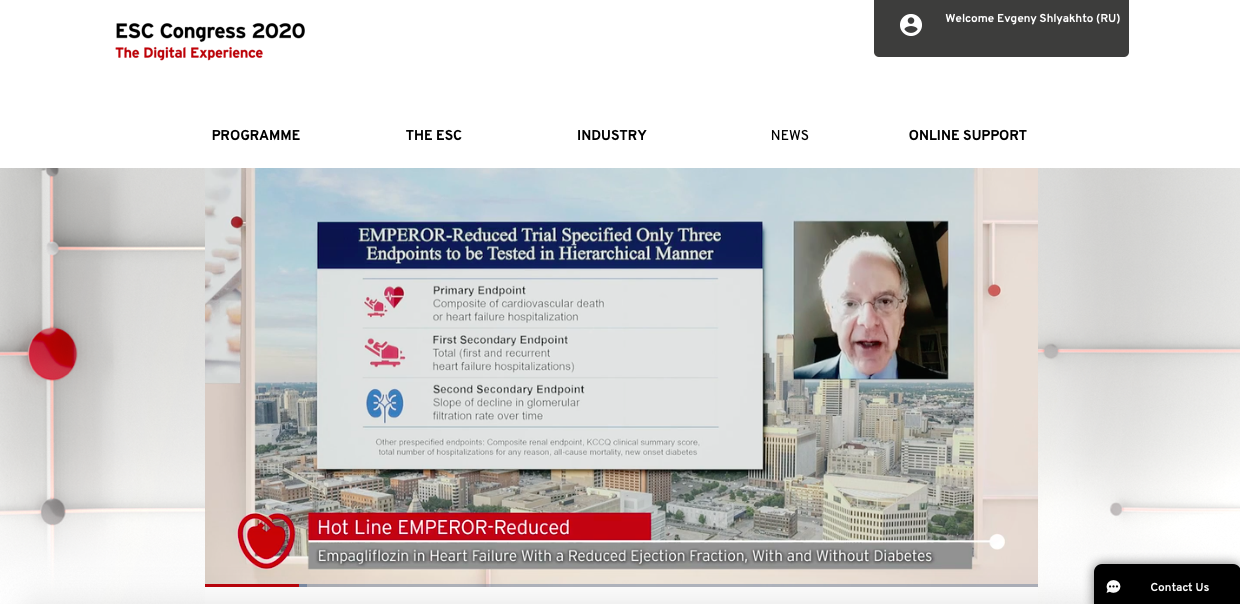
Task: Click the red heart logo beside Hot Line
Action: pos(266,540)
